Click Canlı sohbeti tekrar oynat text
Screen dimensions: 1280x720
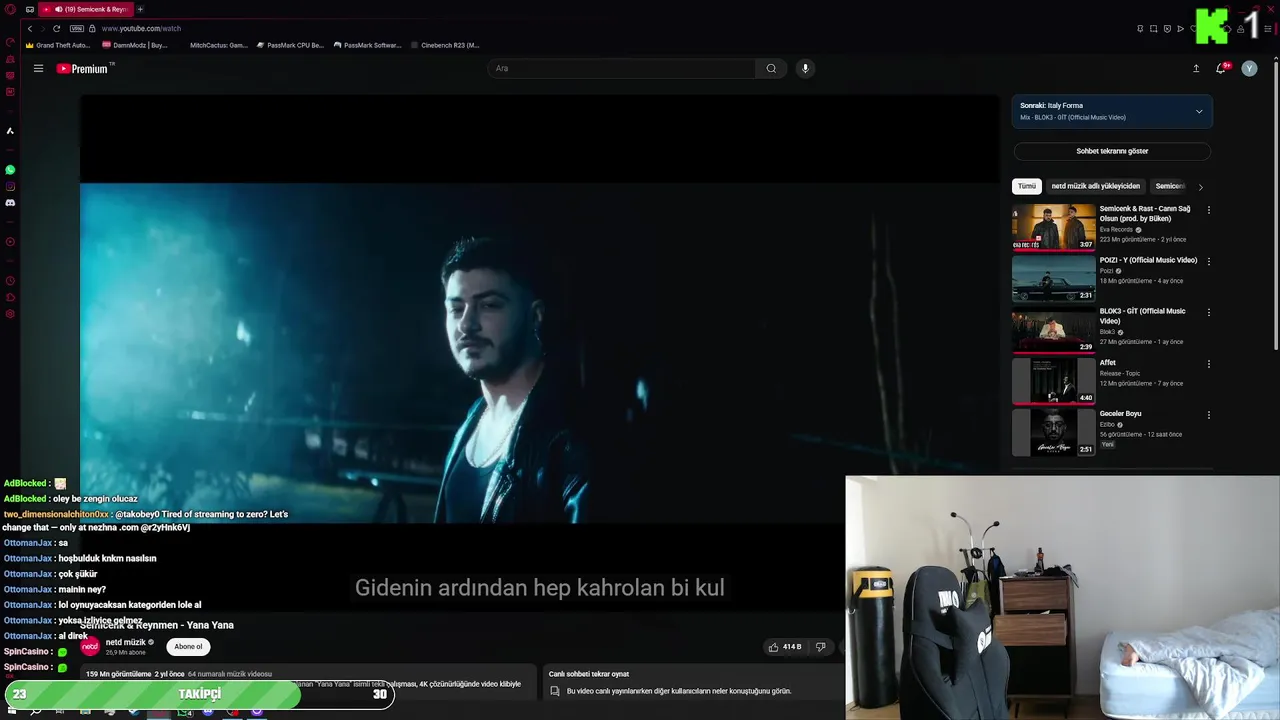[x=589, y=674]
